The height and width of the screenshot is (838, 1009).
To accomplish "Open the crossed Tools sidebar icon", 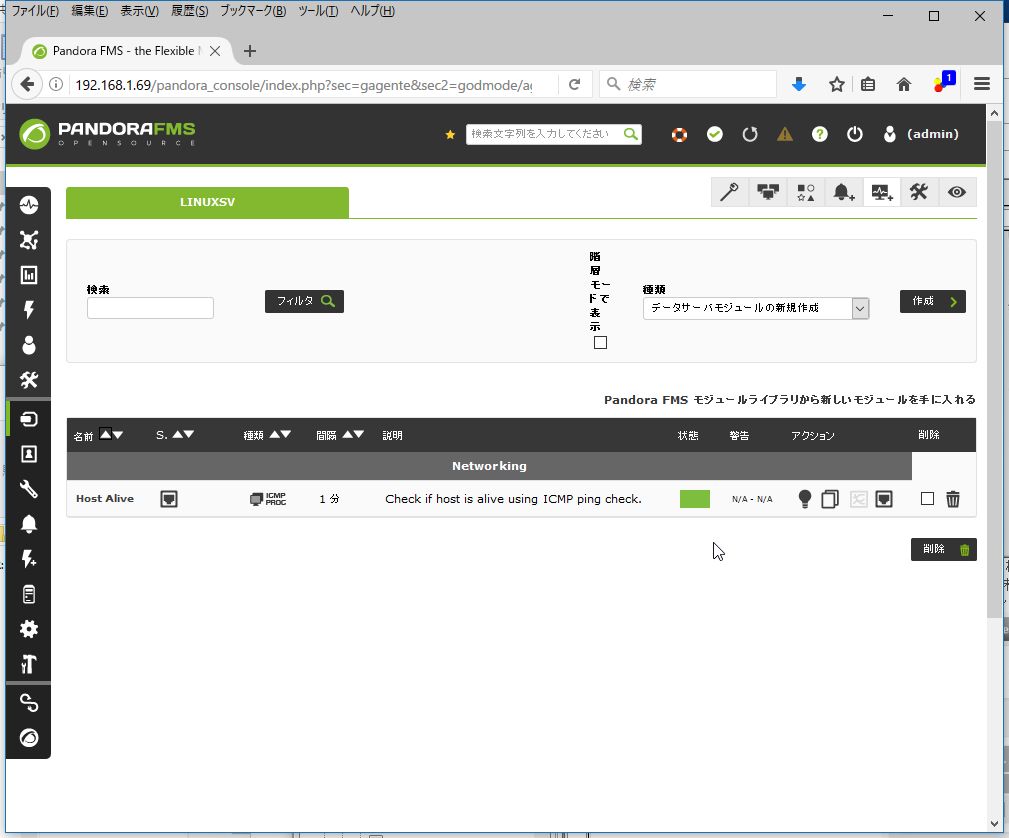I will click(28, 380).
